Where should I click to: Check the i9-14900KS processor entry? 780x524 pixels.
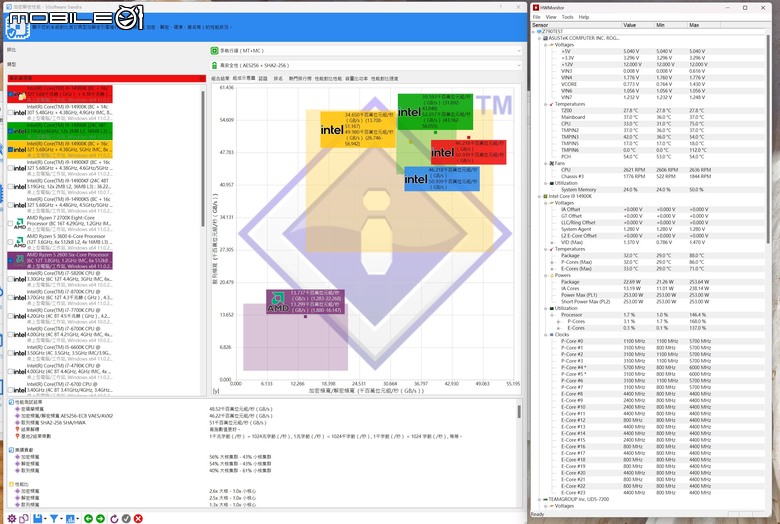(10, 205)
